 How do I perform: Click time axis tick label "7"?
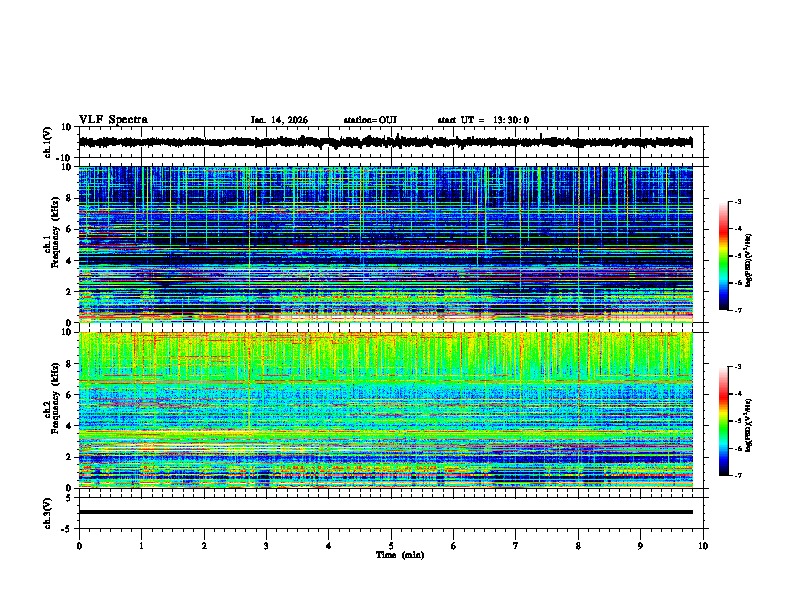click(x=516, y=546)
